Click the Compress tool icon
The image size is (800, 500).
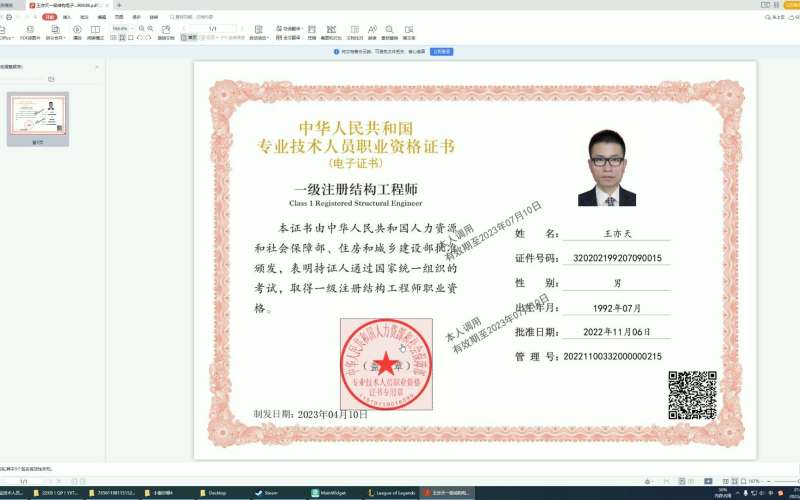(x=312, y=32)
